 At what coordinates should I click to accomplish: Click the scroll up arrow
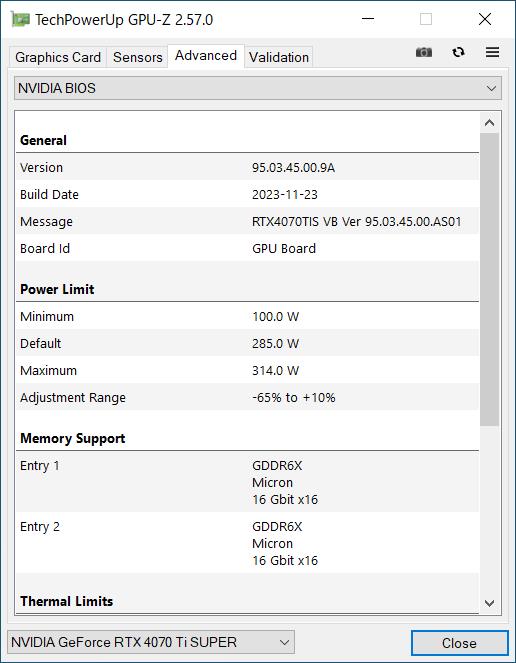pos(489,123)
